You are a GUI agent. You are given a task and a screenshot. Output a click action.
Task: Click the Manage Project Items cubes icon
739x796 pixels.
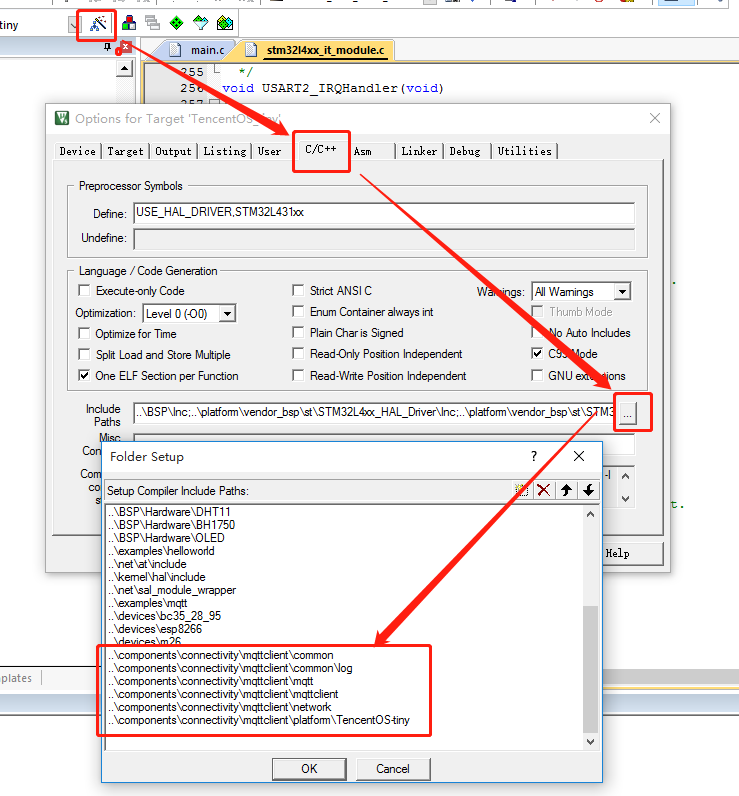(129, 23)
